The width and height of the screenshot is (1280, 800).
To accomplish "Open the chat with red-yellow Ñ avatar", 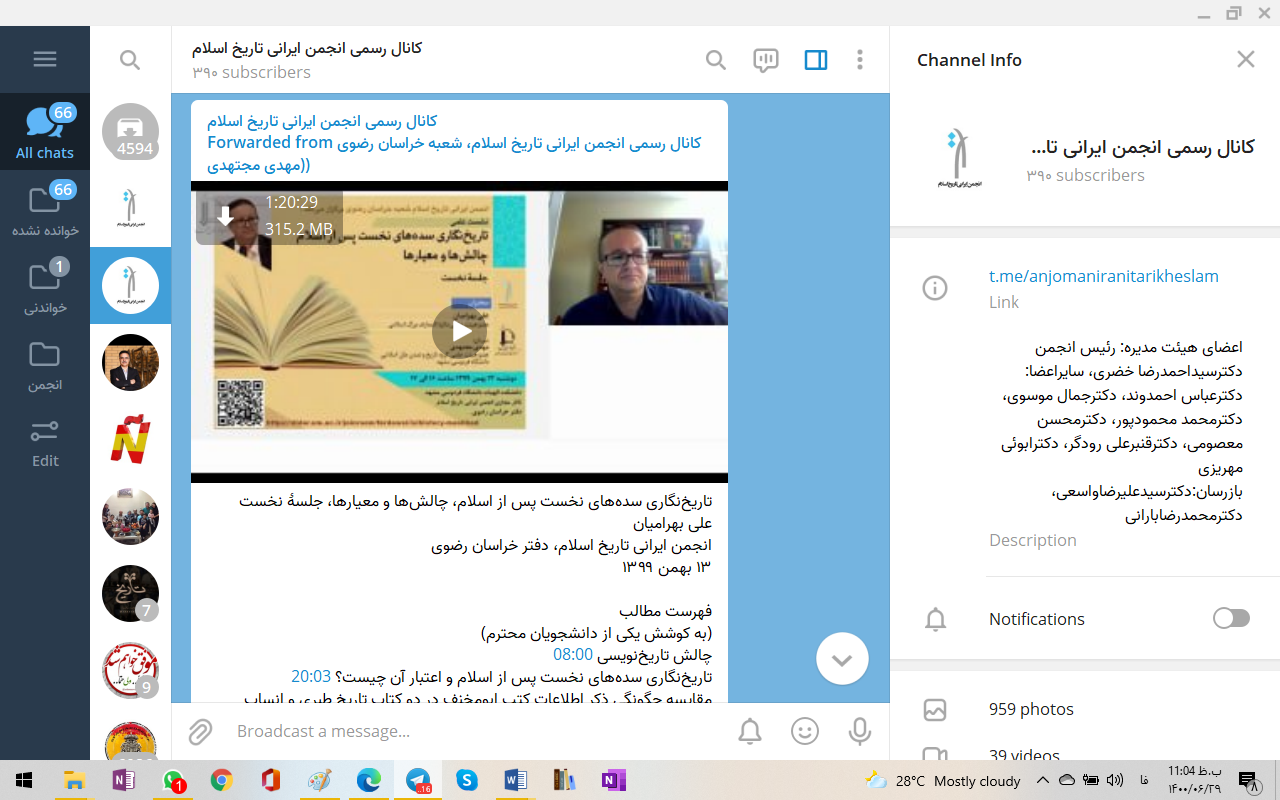I will click(130, 439).
